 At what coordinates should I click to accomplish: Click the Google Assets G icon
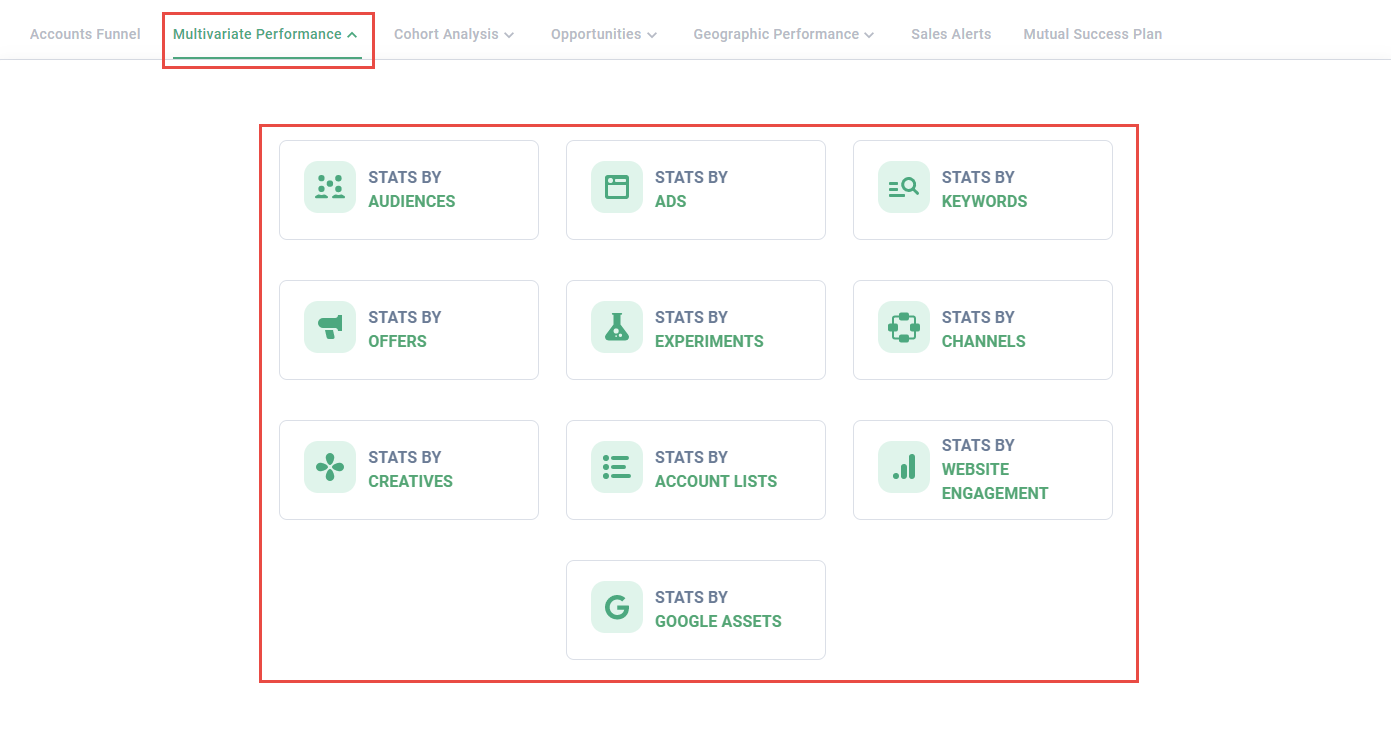tap(616, 607)
